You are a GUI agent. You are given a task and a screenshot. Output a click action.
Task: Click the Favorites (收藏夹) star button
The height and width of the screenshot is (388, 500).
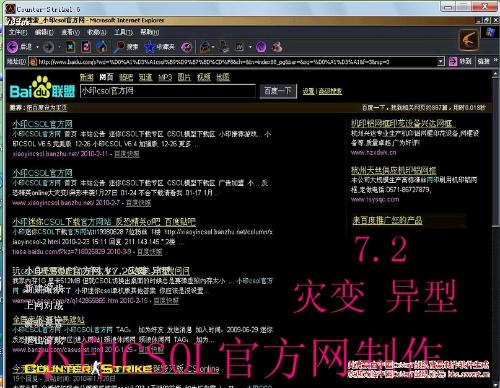[x=159, y=47]
